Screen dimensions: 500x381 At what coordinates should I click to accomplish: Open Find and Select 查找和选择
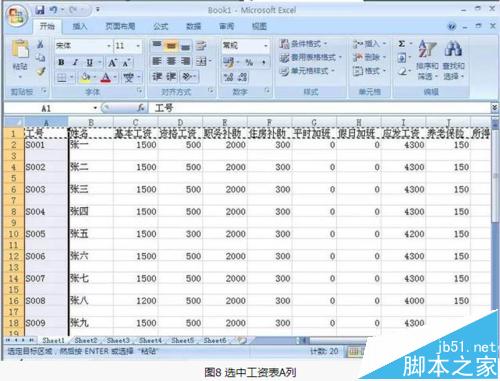click(x=454, y=60)
